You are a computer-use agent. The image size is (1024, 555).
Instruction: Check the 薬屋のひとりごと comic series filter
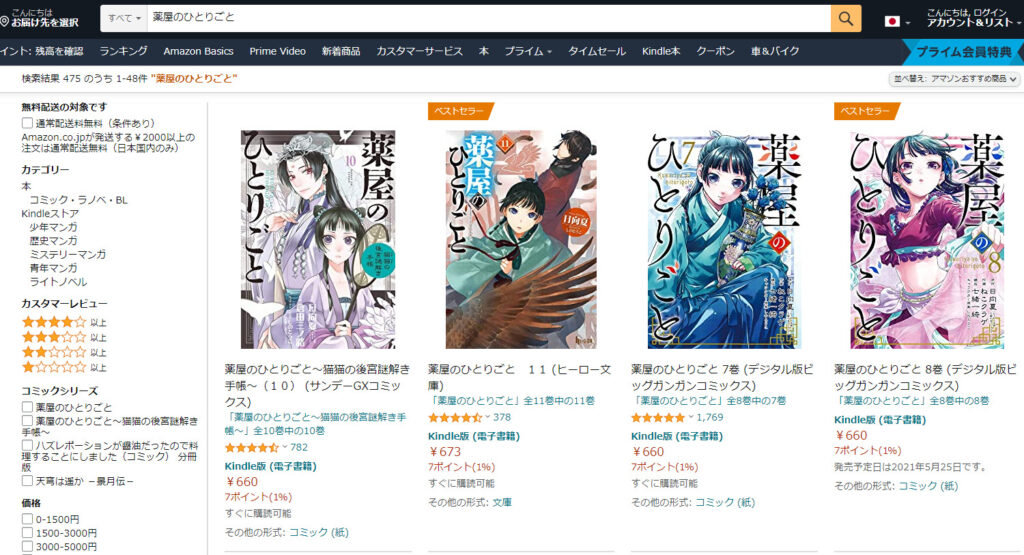pos(27,407)
